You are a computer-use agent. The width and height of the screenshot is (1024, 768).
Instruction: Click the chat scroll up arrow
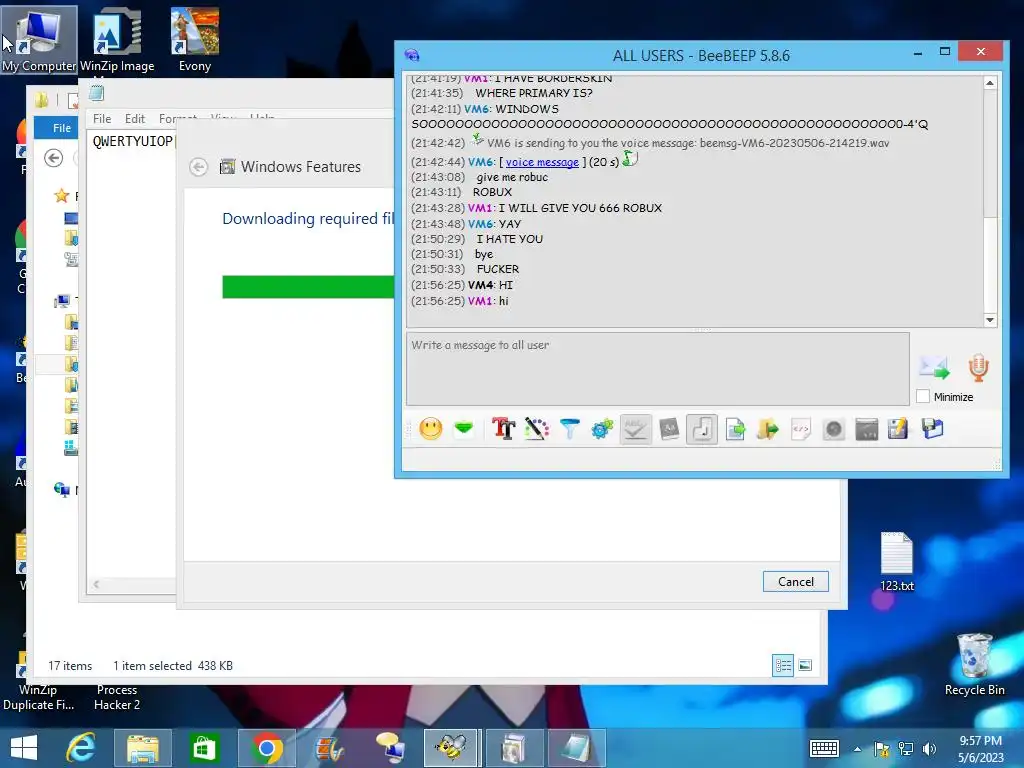[990, 83]
